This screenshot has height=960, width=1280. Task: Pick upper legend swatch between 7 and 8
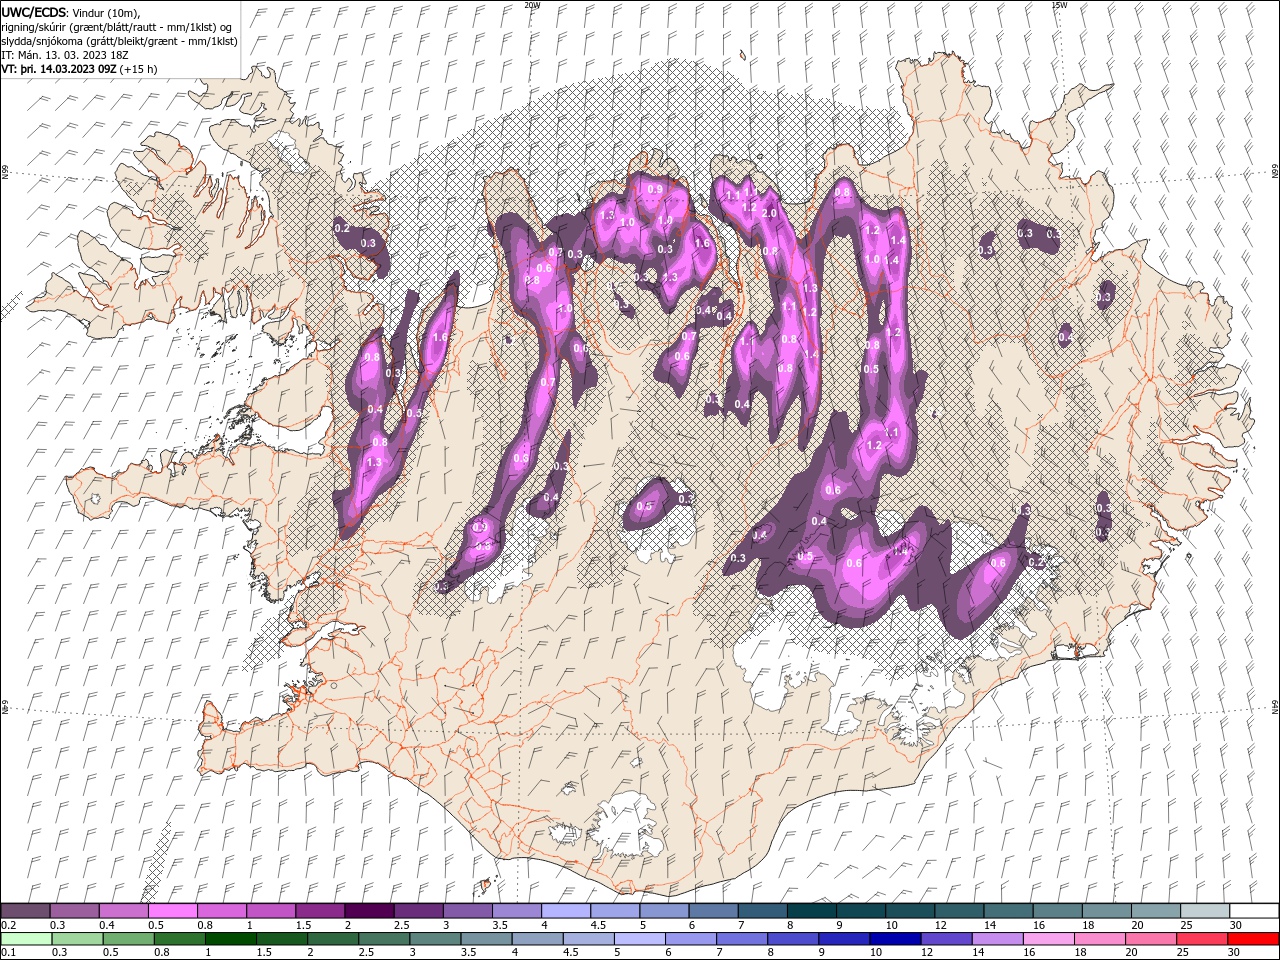pyautogui.click(x=763, y=910)
